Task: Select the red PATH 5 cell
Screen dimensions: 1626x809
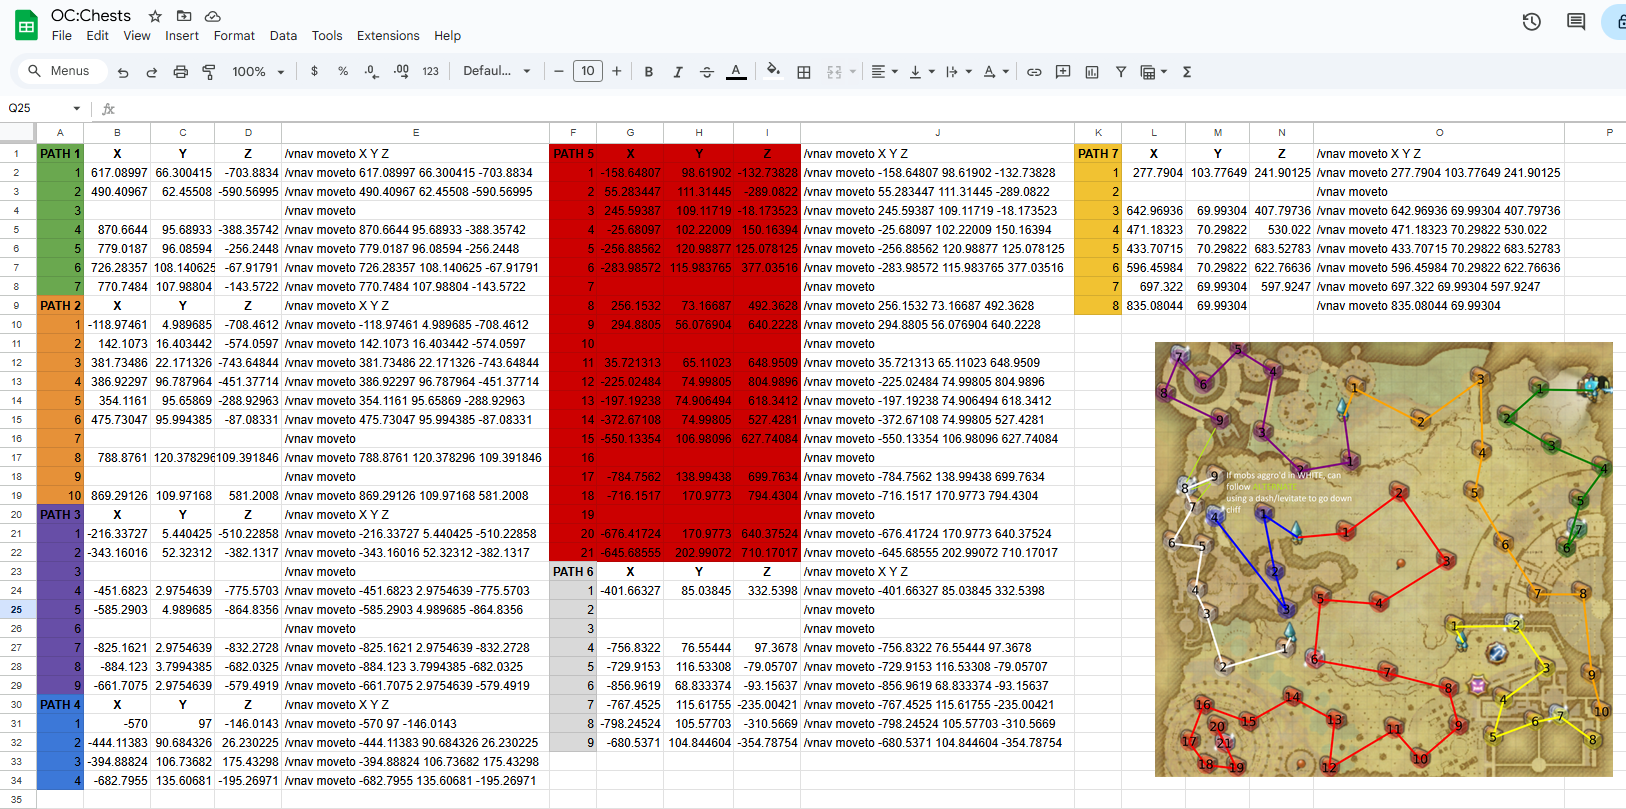Action: point(573,154)
